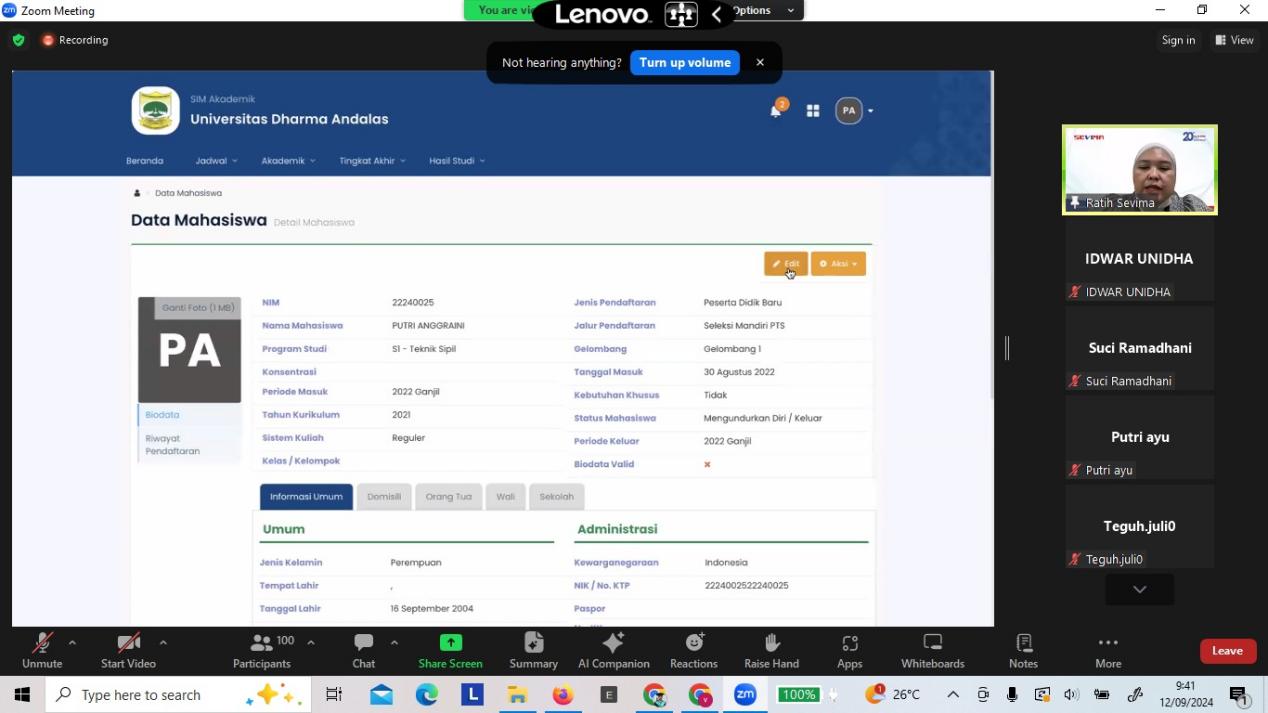The width and height of the screenshot is (1268, 713).
Task: Open the Reactions menu
Action: pos(693,650)
